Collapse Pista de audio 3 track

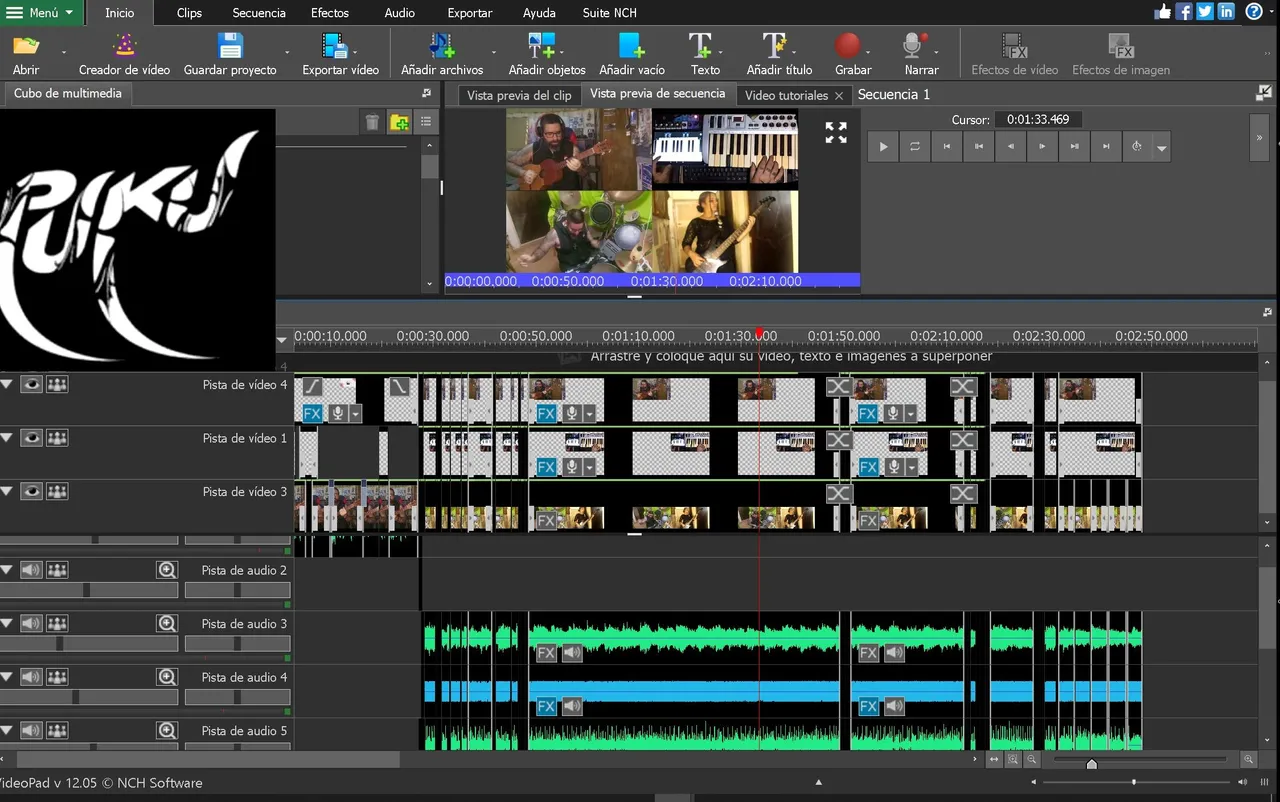7,624
